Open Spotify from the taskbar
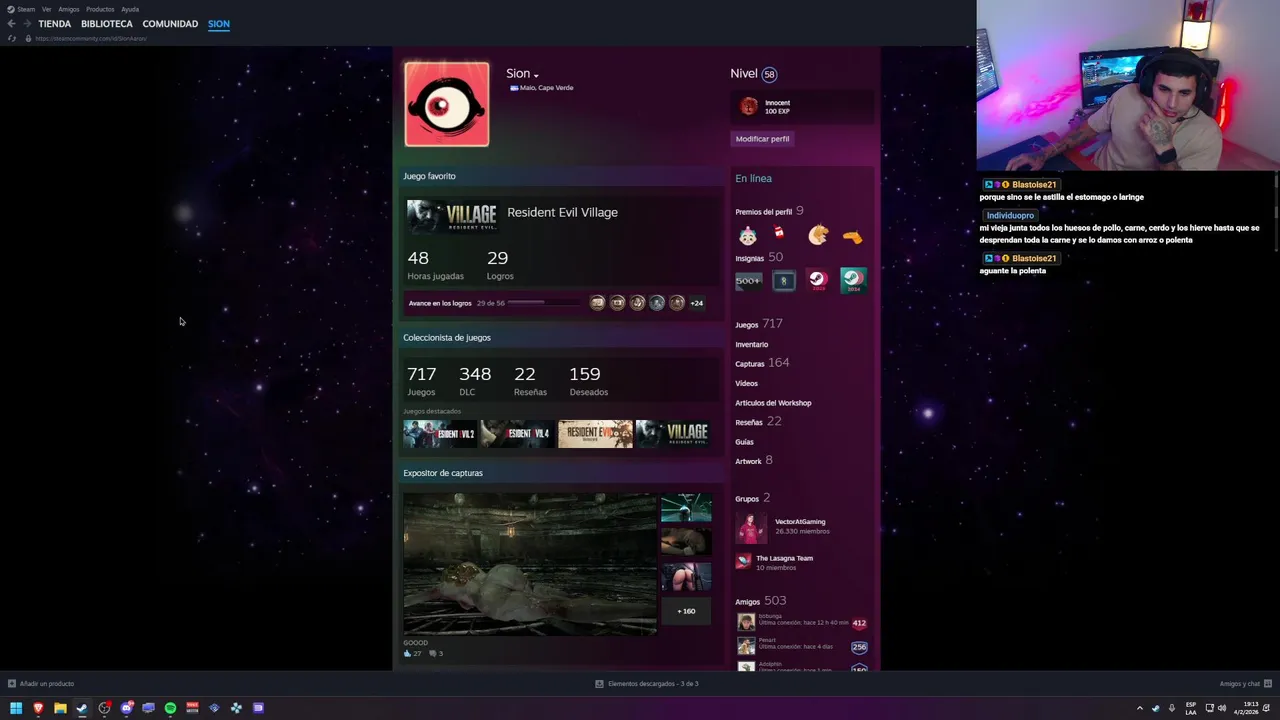This screenshot has width=1280, height=720. coord(170,708)
